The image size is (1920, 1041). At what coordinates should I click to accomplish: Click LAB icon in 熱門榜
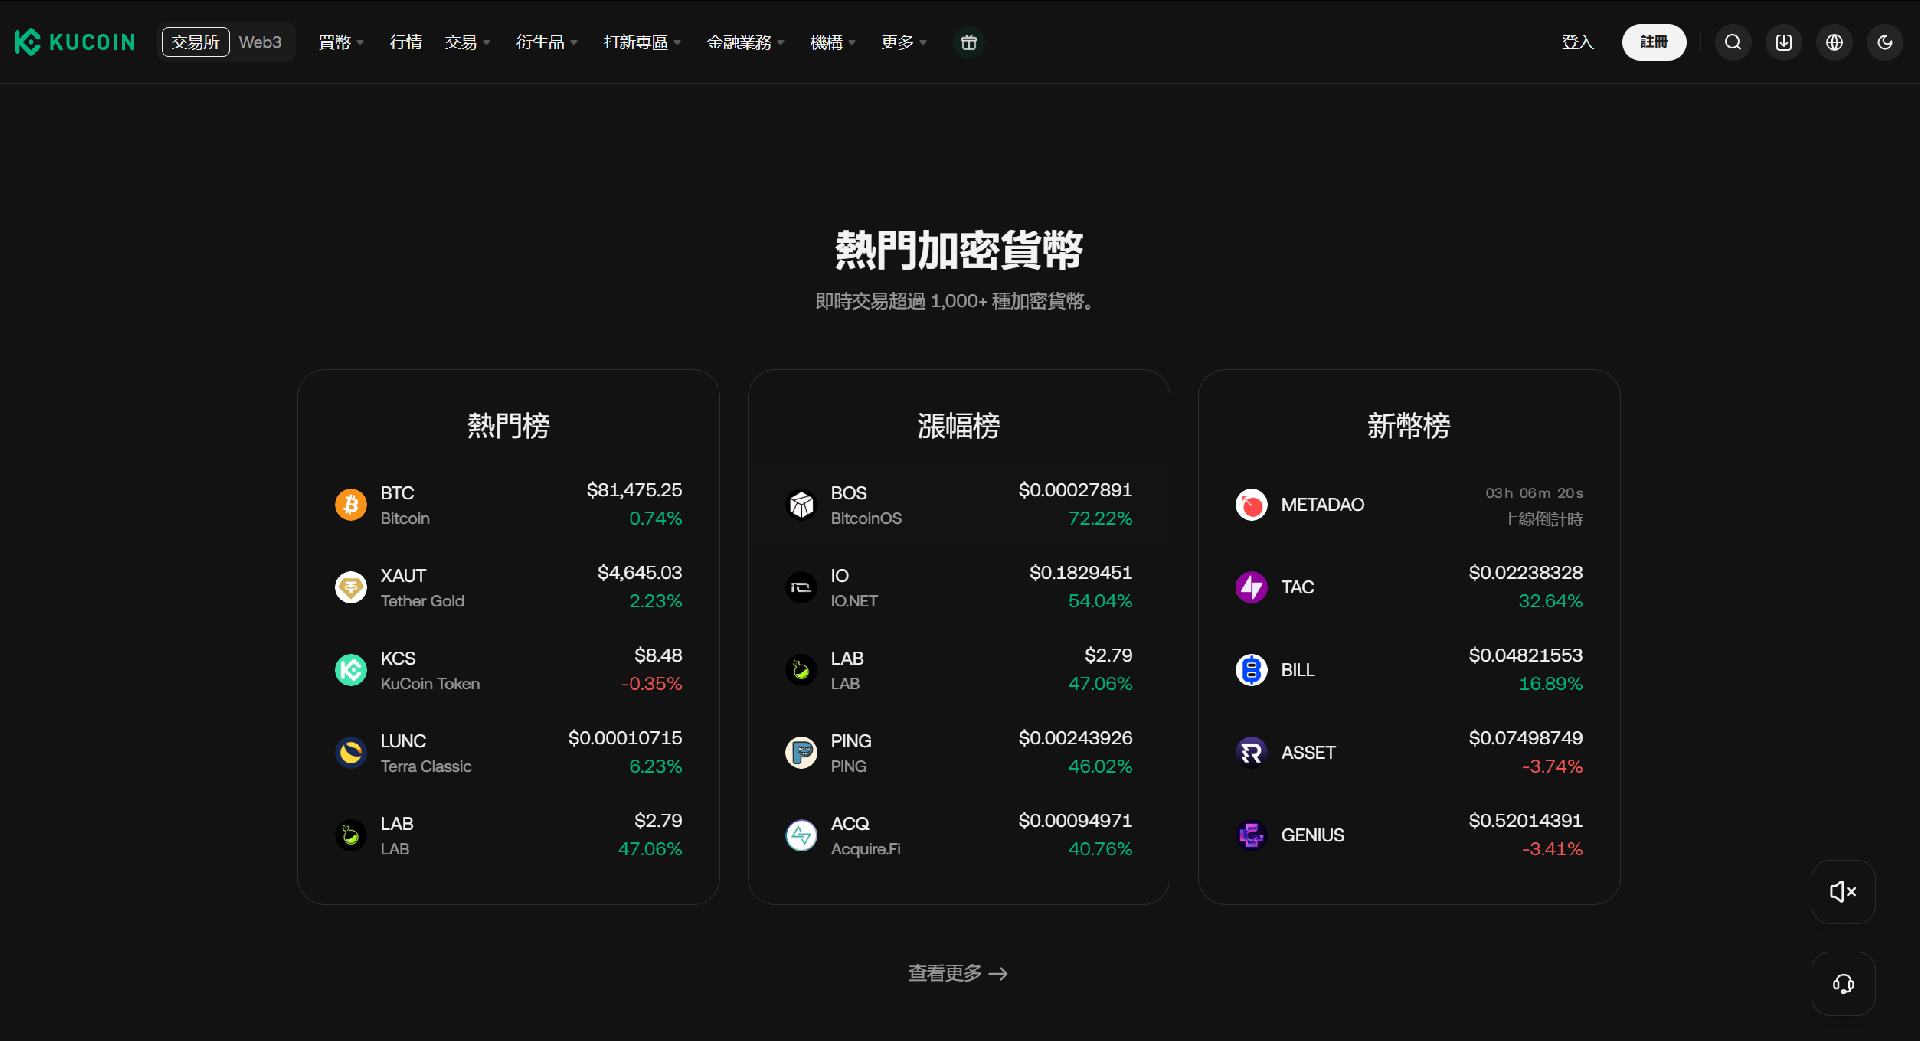351,835
